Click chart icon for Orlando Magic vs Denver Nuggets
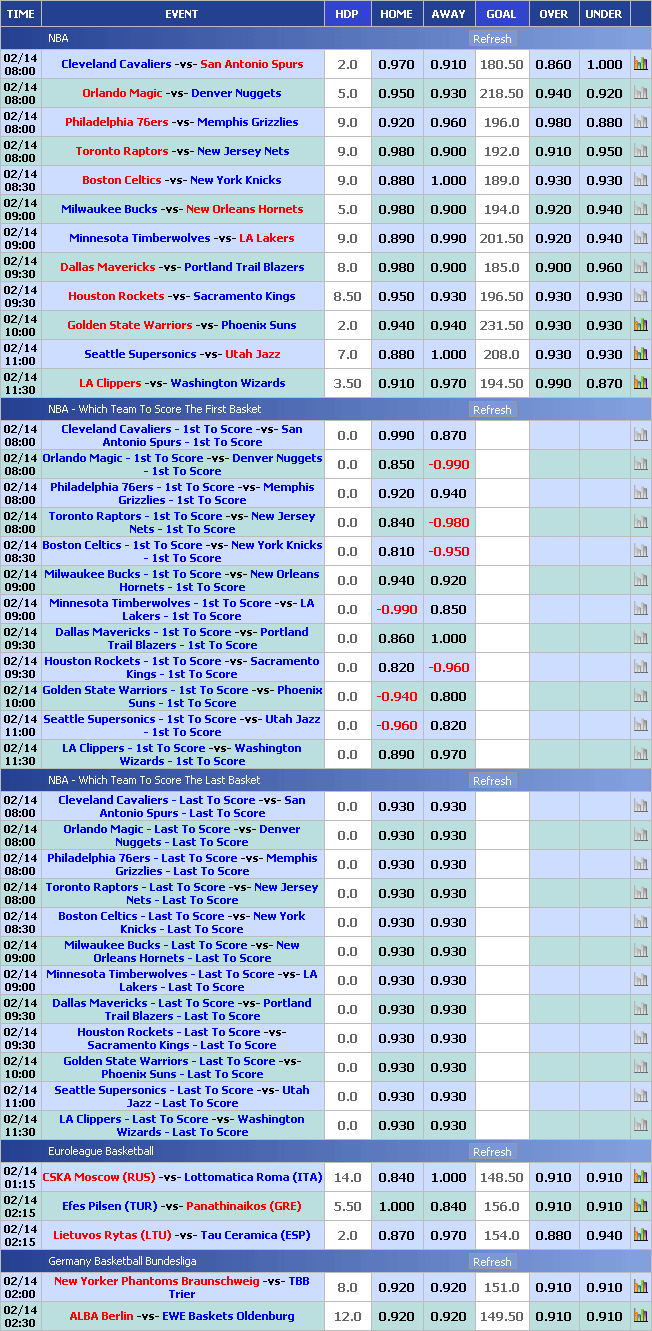This screenshot has height=1331, width=652. pyautogui.click(x=640, y=93)
